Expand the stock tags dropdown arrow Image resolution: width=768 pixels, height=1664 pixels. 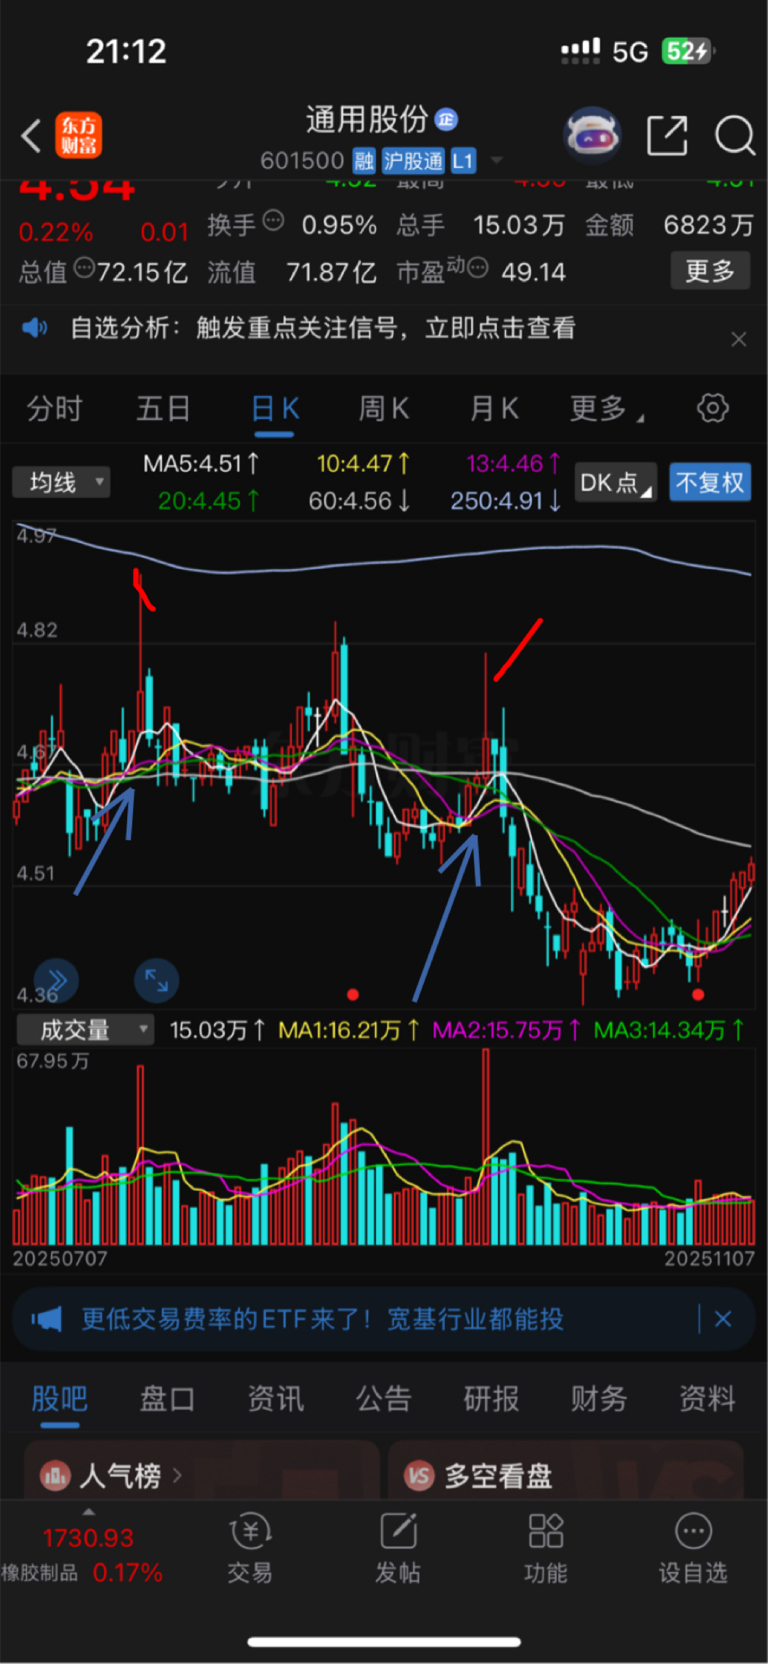pos(496,161)
